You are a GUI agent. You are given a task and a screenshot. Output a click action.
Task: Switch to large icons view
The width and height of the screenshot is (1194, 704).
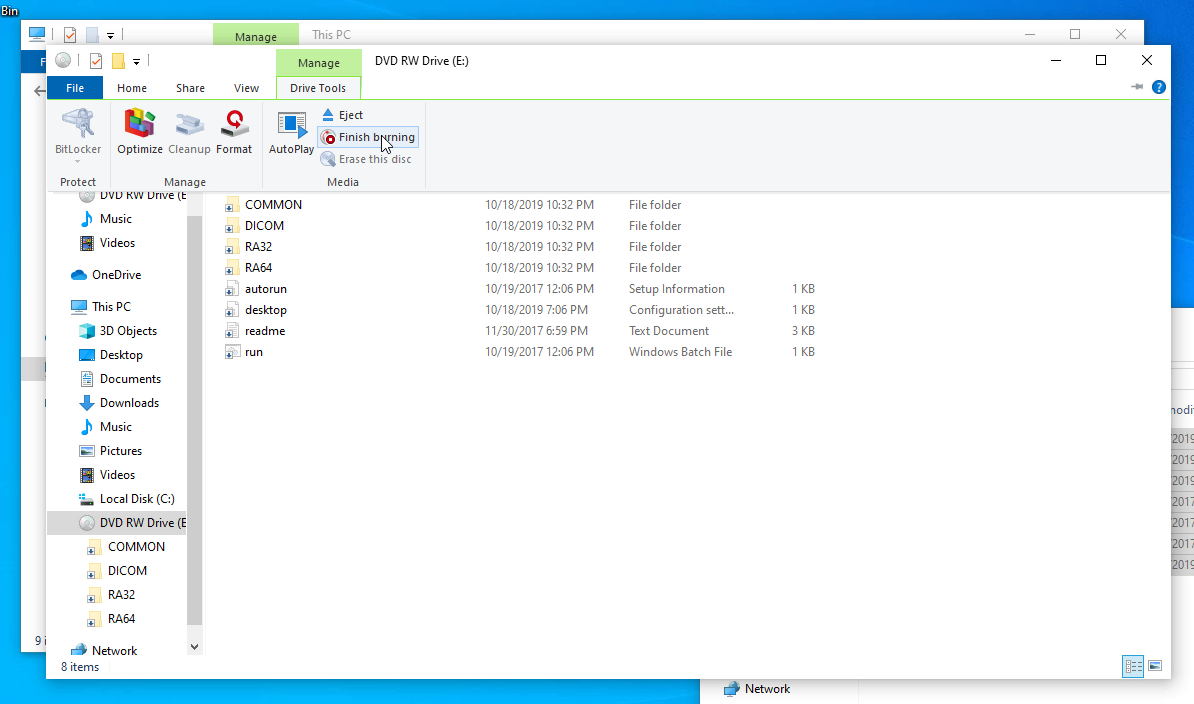(x=1155, y=666)
